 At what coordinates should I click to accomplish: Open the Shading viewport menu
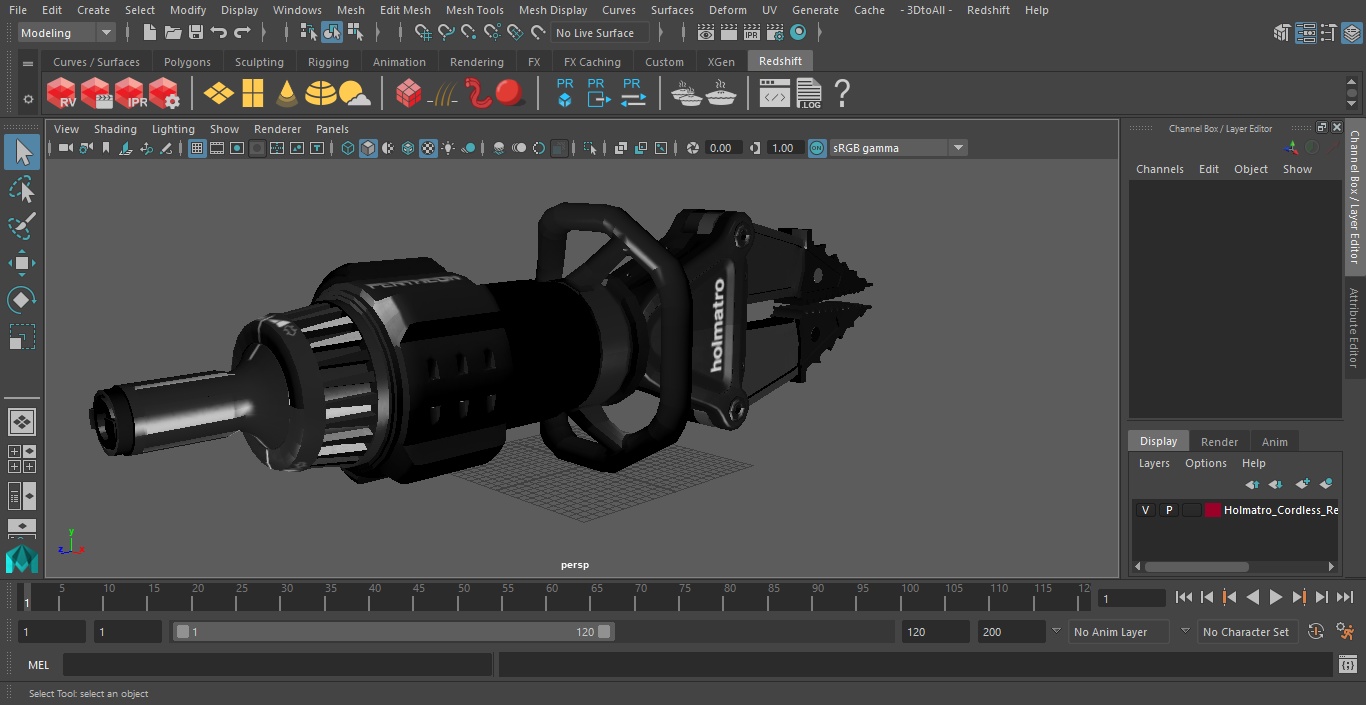(x=115, y=129)
